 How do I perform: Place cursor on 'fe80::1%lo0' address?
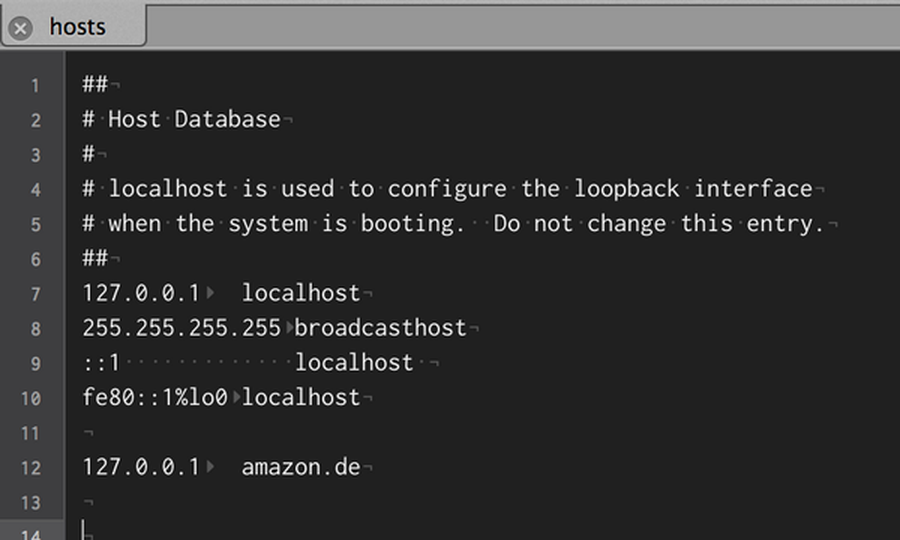click(x=155, y=398)
